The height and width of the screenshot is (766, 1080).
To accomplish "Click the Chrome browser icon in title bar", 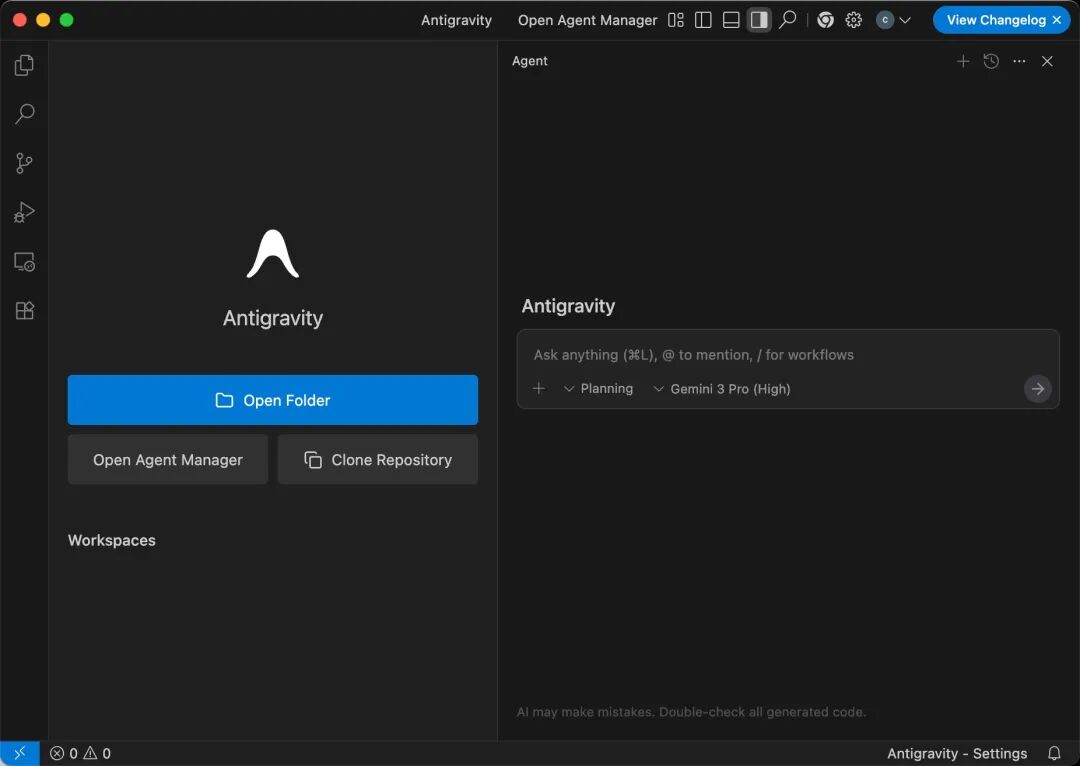I will 825,20.
